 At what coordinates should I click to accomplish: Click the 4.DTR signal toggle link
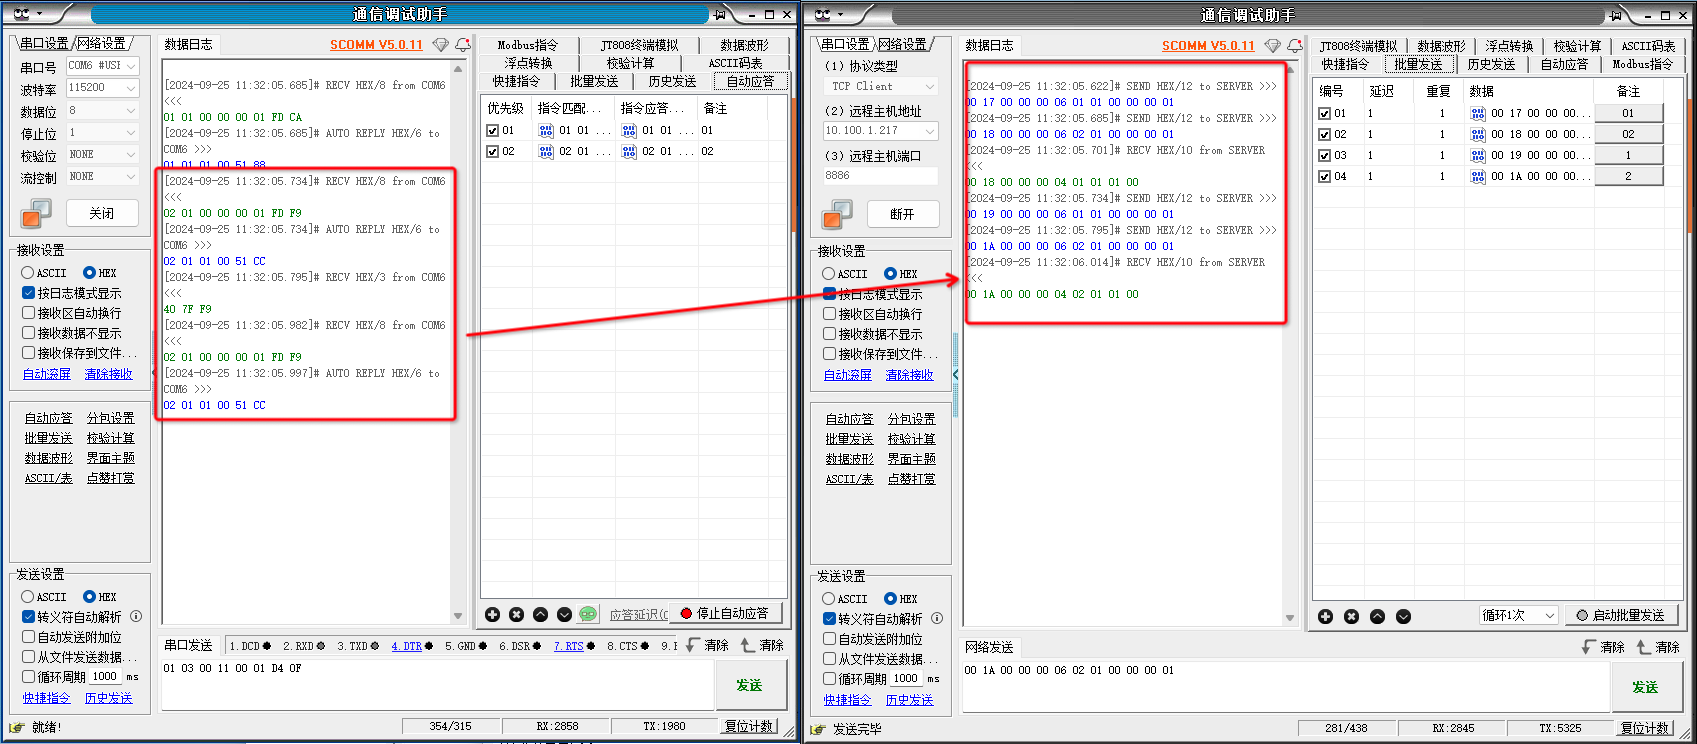click(x=406, y=646)
